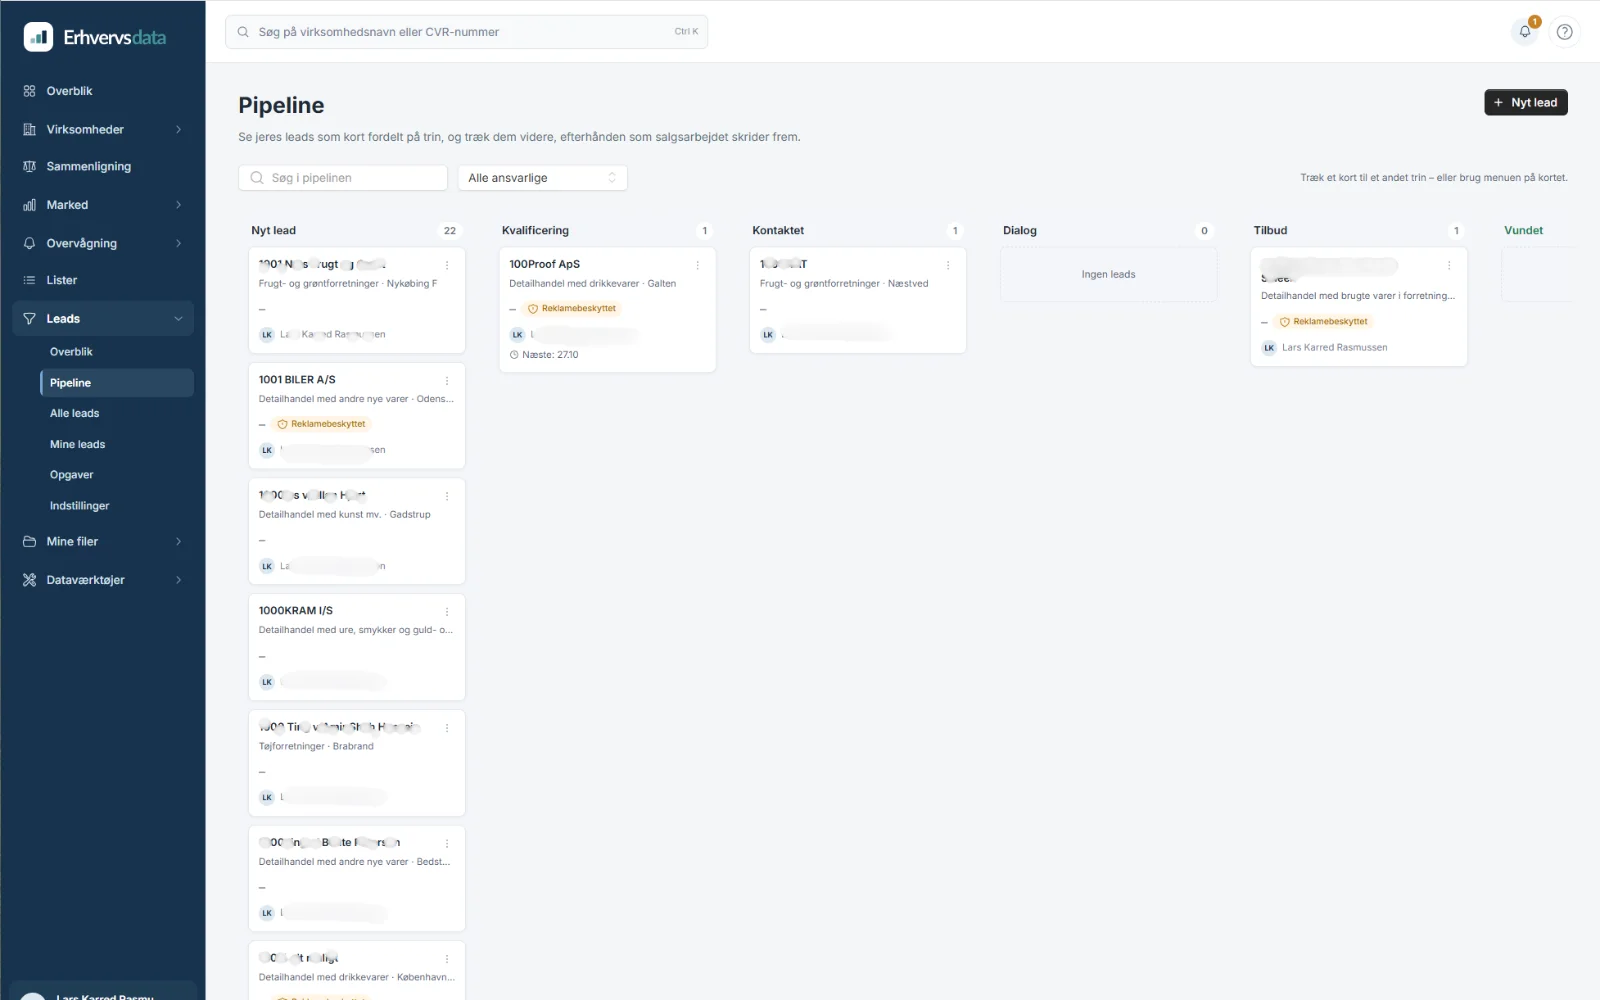Click the Ingen leads placeholder in Dialog
Viewport: 1600px width, 1000px height.
(1108, 275)
